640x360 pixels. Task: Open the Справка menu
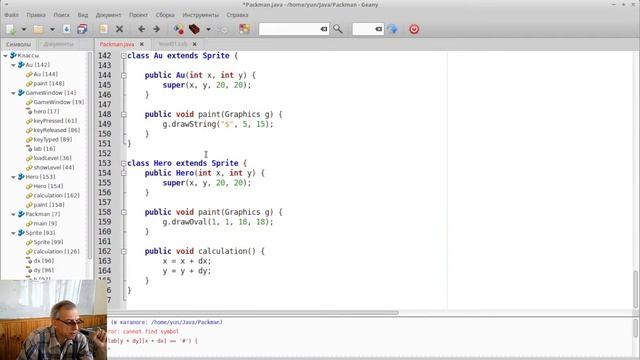click(x=237, y=15)
